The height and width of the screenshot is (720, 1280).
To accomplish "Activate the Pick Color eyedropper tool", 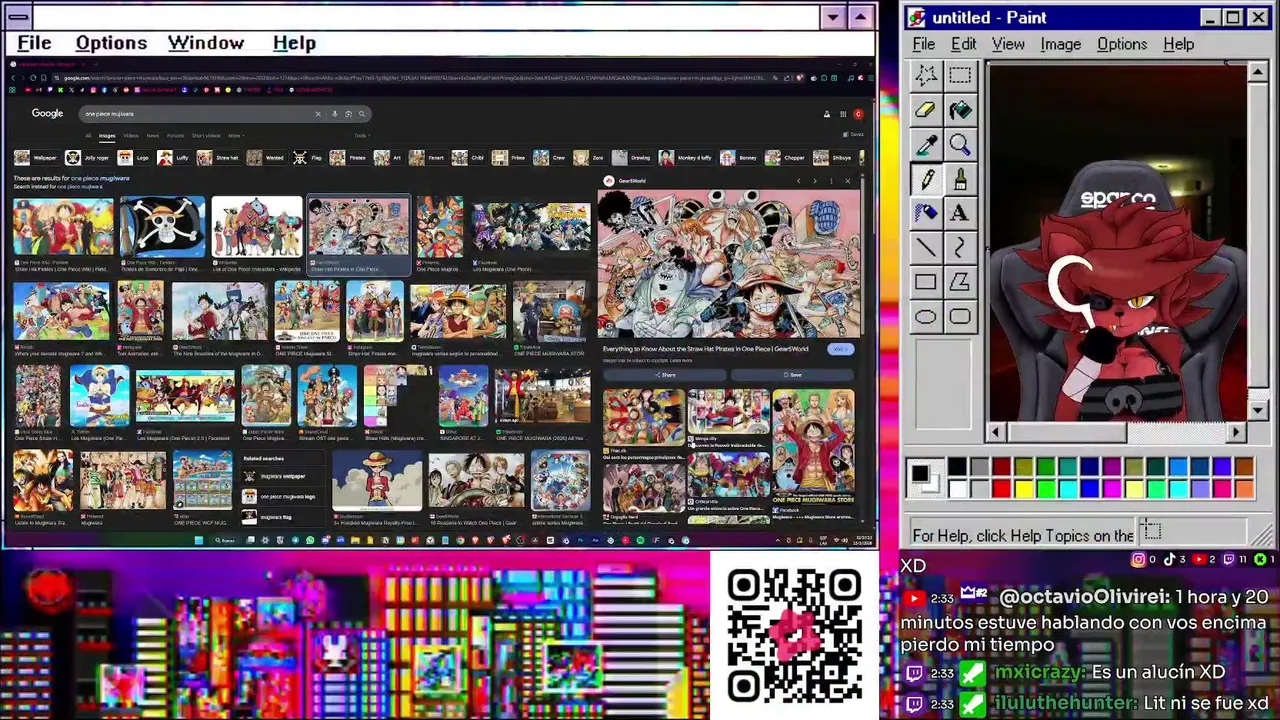I will point(926,146).
